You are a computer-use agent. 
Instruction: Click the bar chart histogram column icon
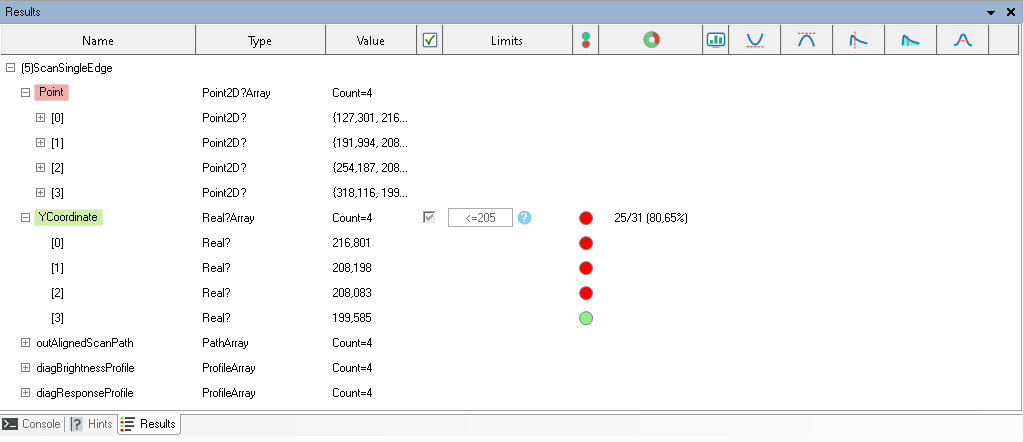click(x=715, y=41)
